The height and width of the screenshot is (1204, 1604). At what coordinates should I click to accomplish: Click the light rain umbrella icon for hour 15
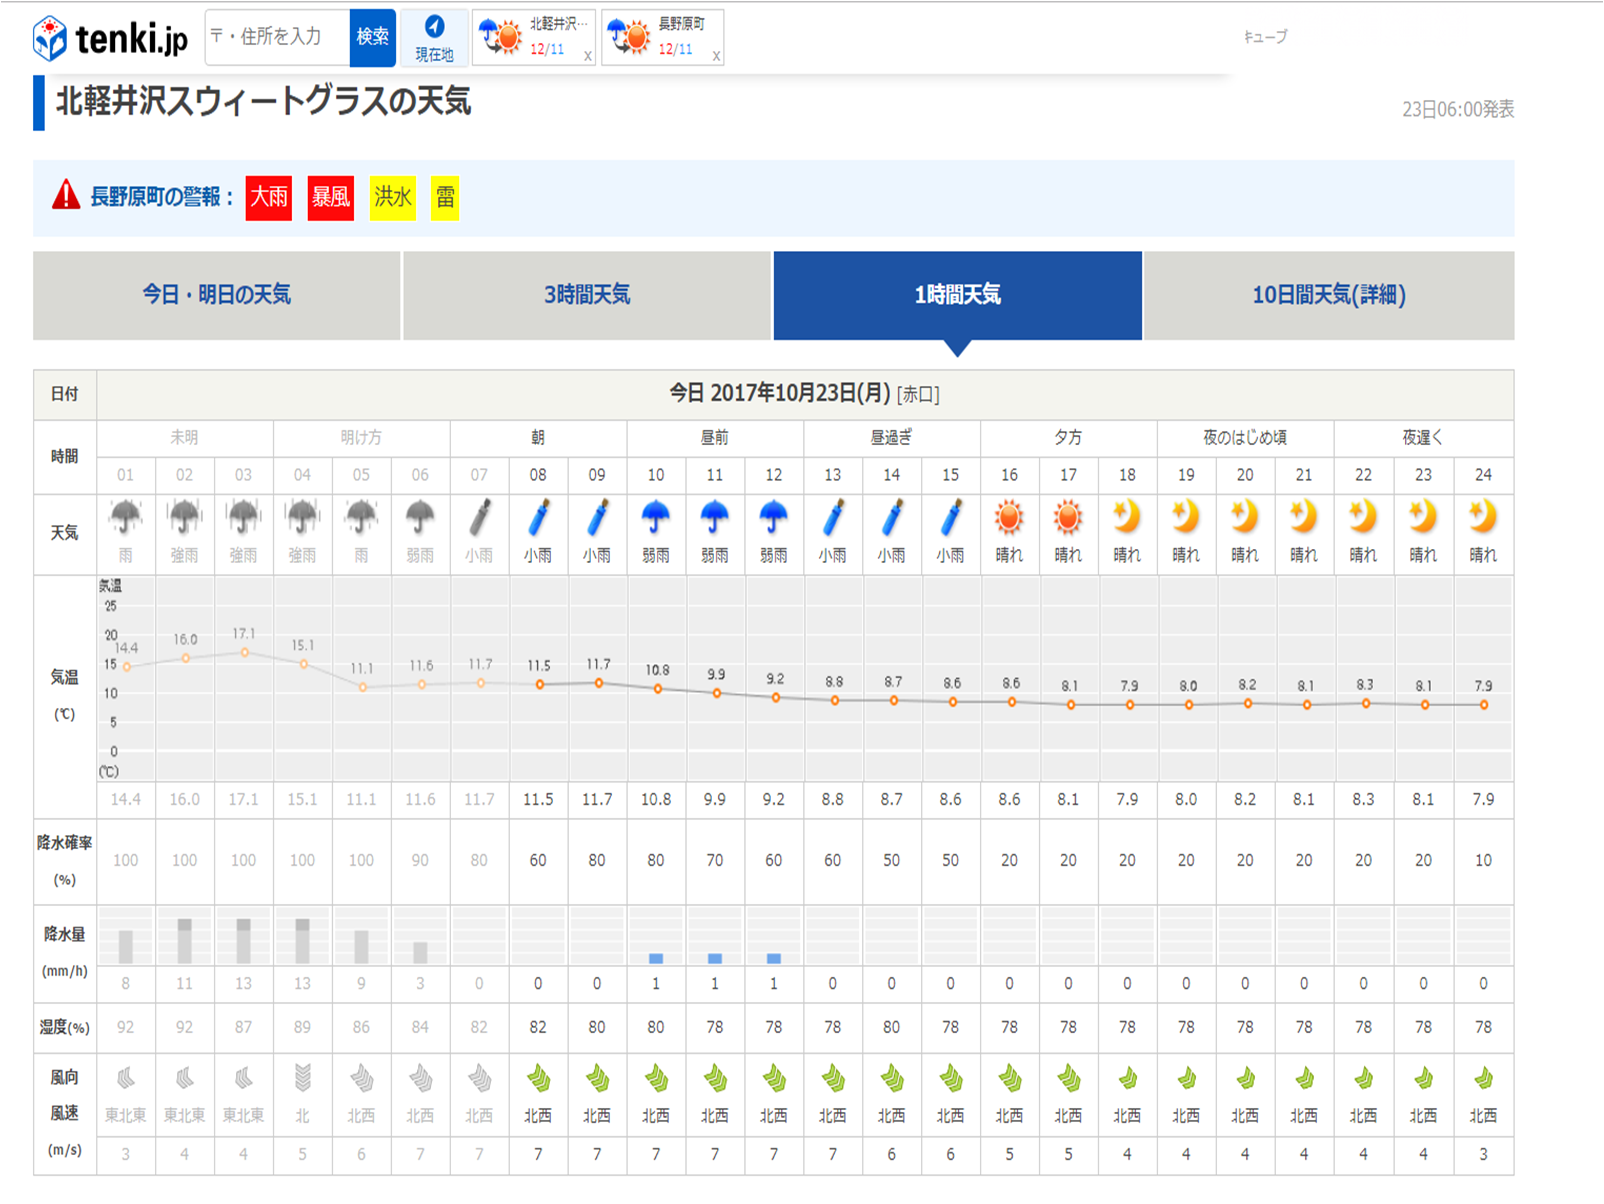tap(951, 518)
